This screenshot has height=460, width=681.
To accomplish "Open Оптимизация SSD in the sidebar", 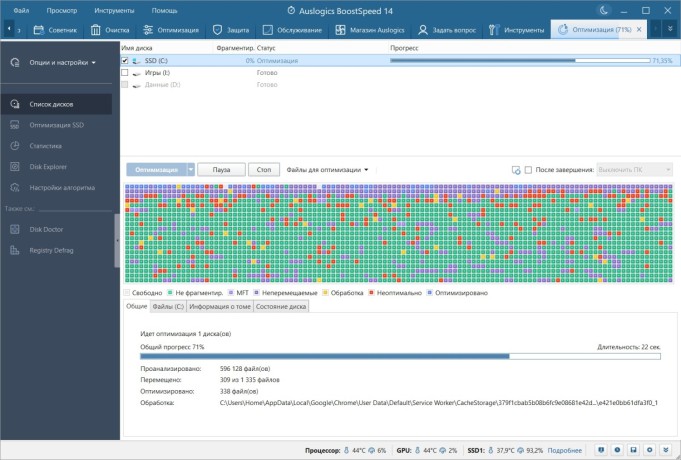I will click(55, 125).
